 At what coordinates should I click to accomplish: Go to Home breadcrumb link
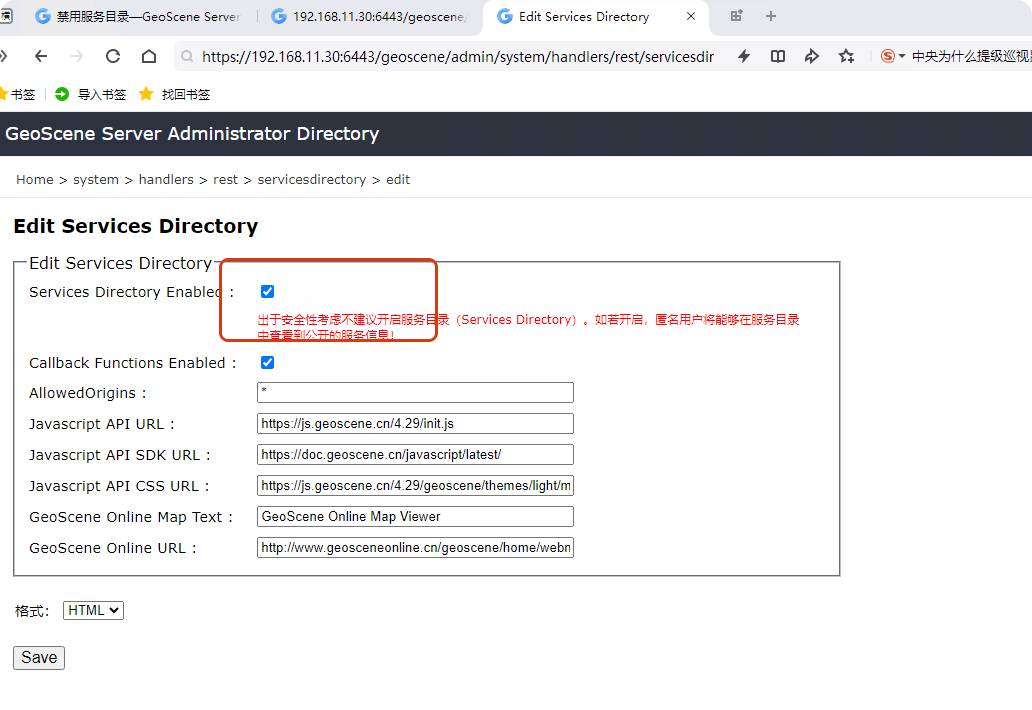click(35, 180)
